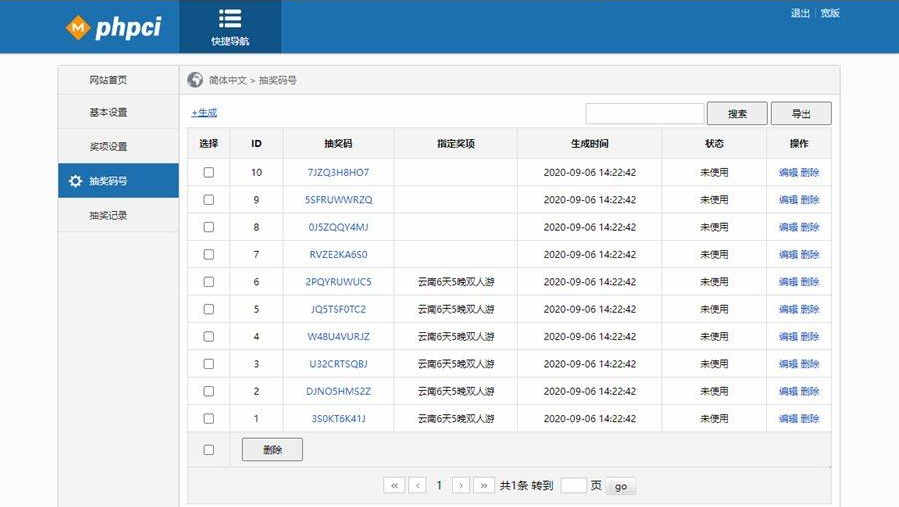The height and width of the screenshot is (507, 899).
Task: Click 删除 for row ID 2
Action: coord(810,391)
